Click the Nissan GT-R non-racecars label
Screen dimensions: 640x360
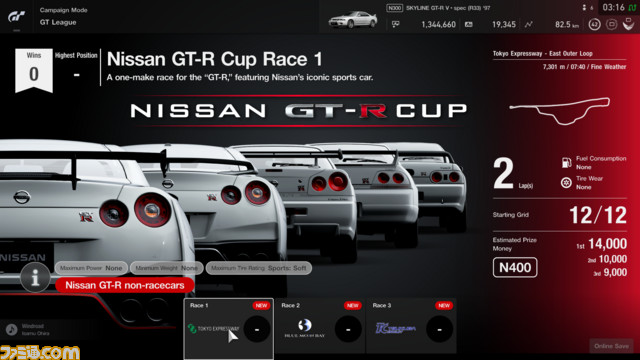click(124, 285)
